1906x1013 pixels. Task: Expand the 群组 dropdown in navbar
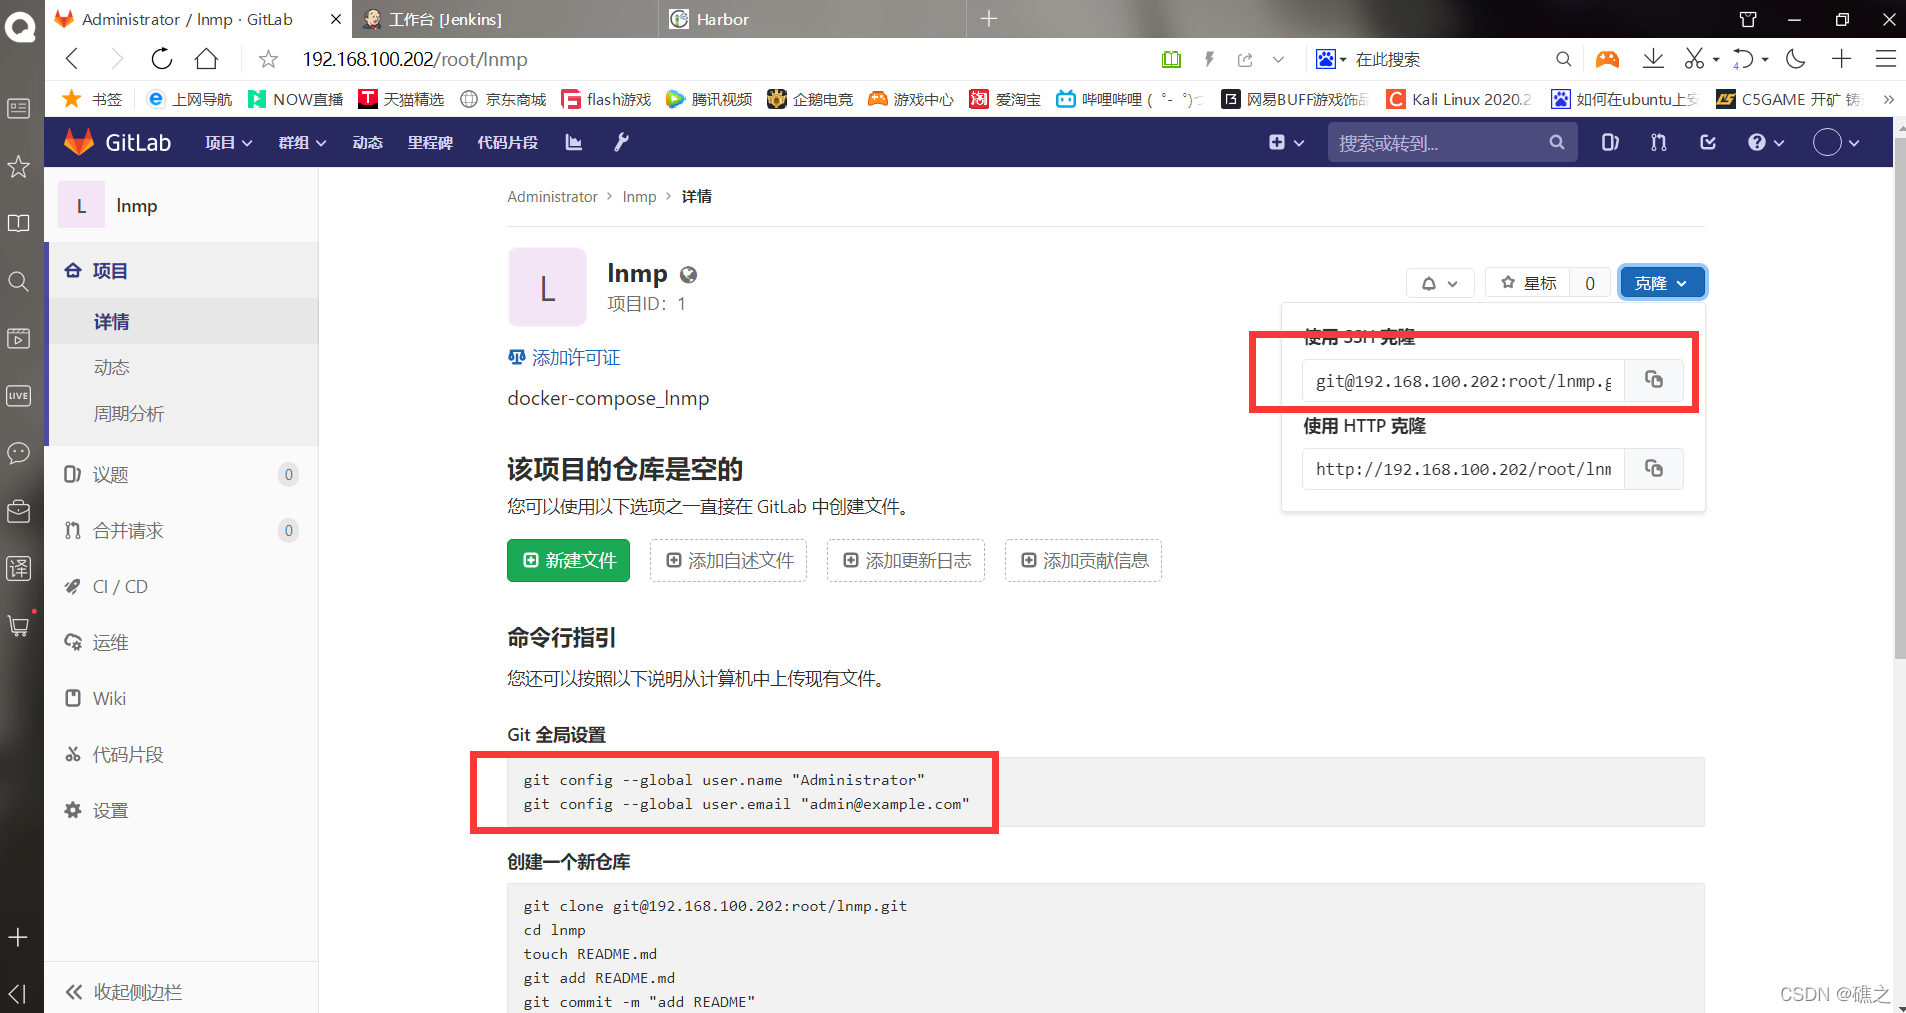pos(302,142)
